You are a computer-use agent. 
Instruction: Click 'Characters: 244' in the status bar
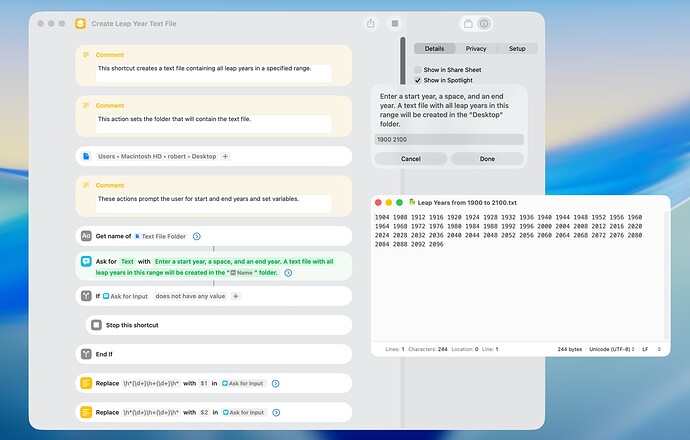pyautogui.click(x=428, y=349)
